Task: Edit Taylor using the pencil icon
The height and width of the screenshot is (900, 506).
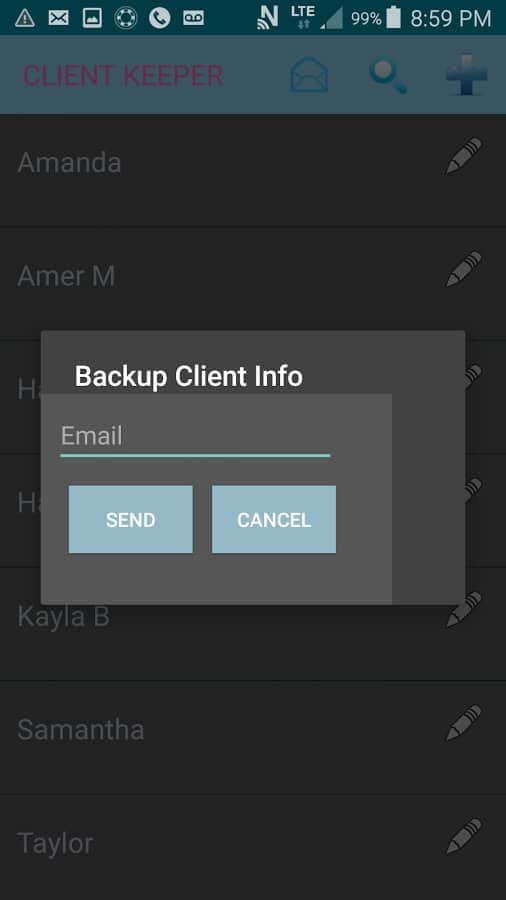Action: 464,837
